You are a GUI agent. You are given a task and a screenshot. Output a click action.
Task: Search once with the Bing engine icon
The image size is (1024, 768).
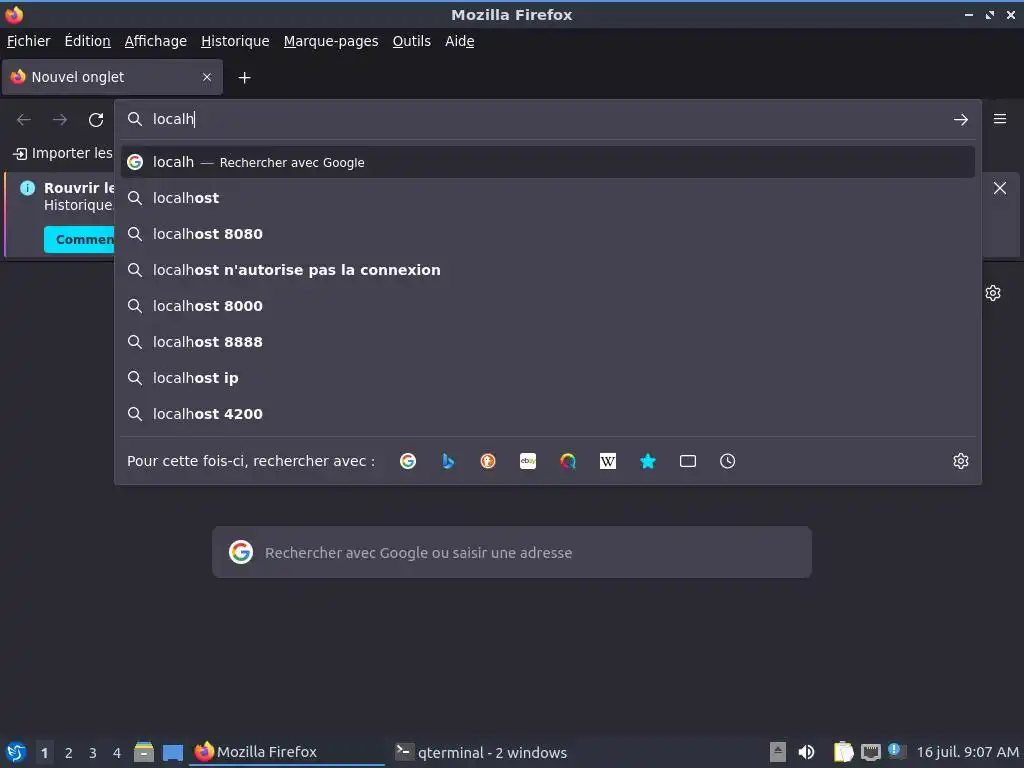coord(448,461)
